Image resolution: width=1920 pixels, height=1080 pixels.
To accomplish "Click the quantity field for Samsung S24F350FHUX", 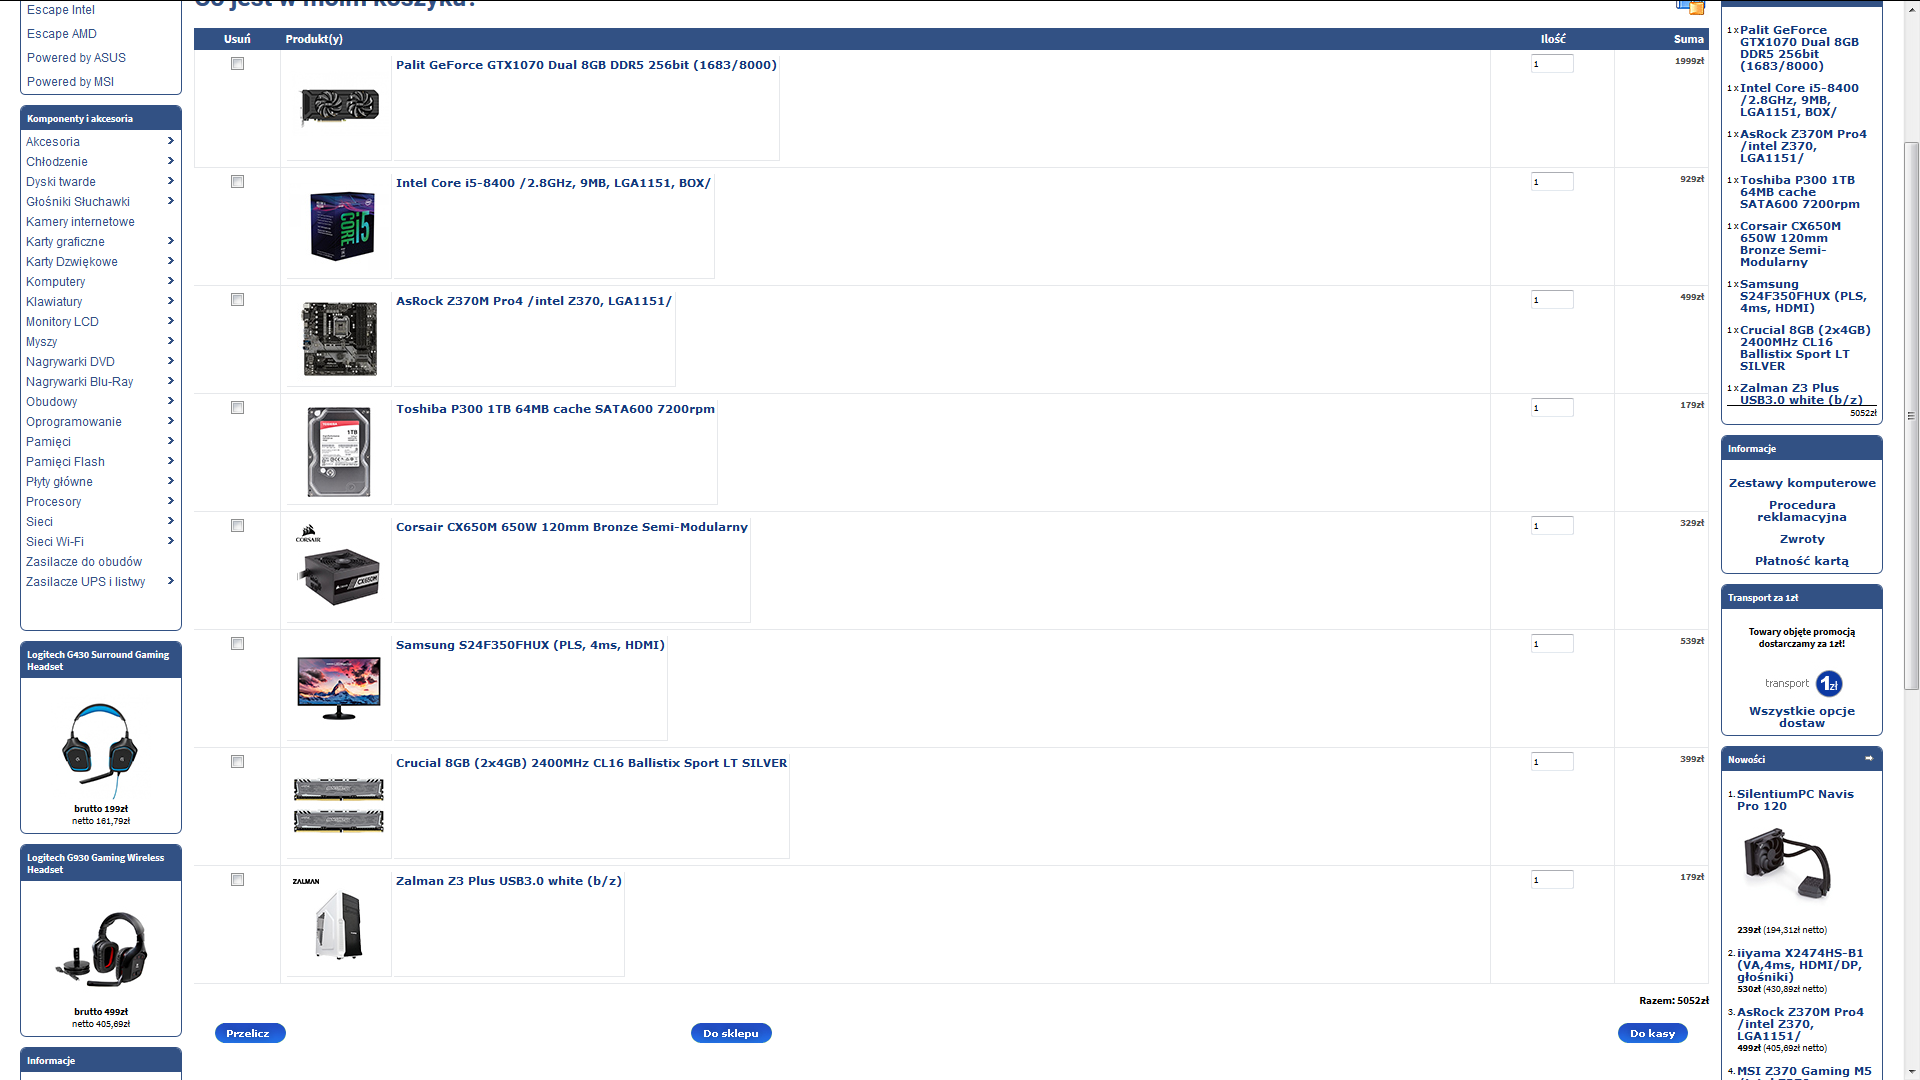I will coord(1552,644).
